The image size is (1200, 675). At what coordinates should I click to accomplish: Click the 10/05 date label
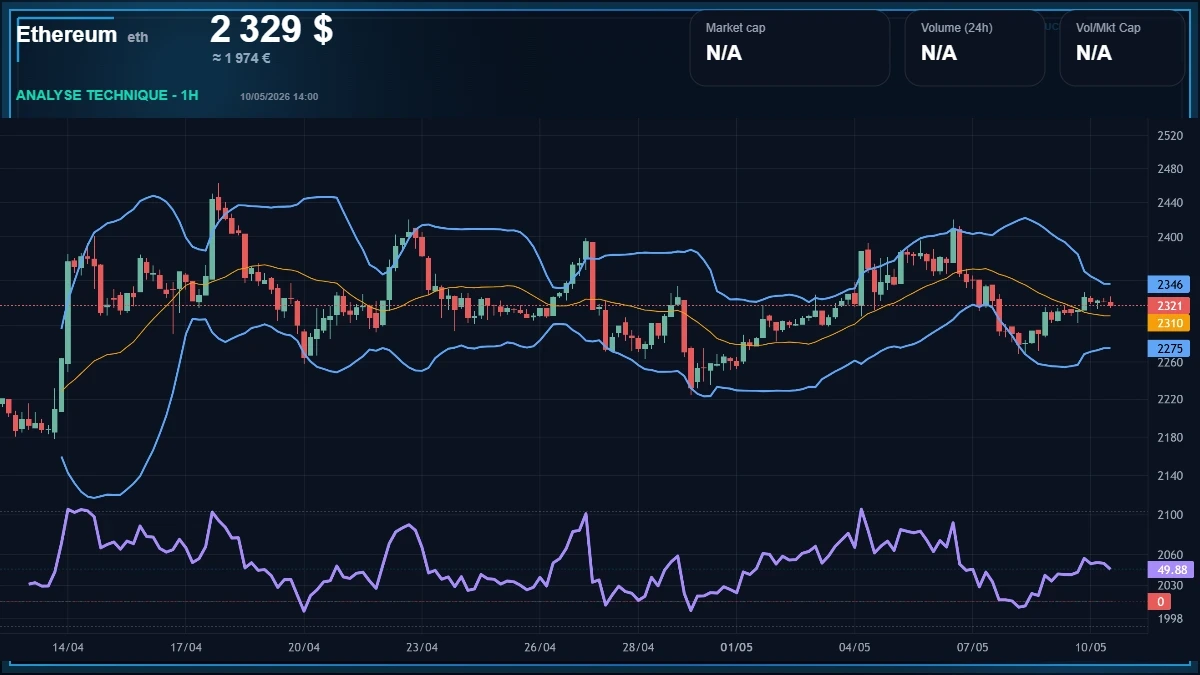tap(1090, 647)
